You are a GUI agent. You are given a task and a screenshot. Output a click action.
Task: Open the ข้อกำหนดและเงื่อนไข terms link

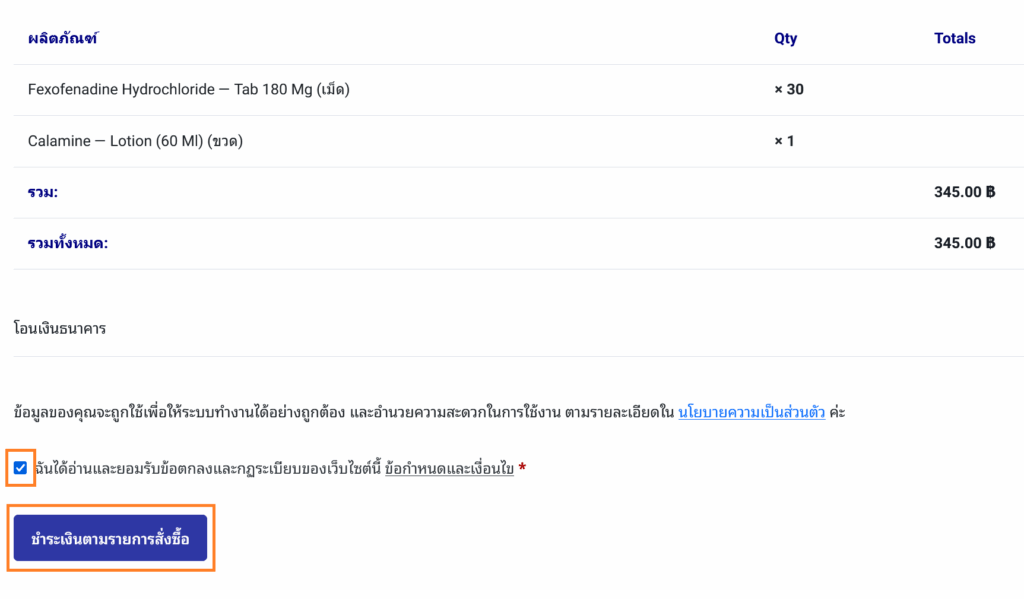pos(449,468)
